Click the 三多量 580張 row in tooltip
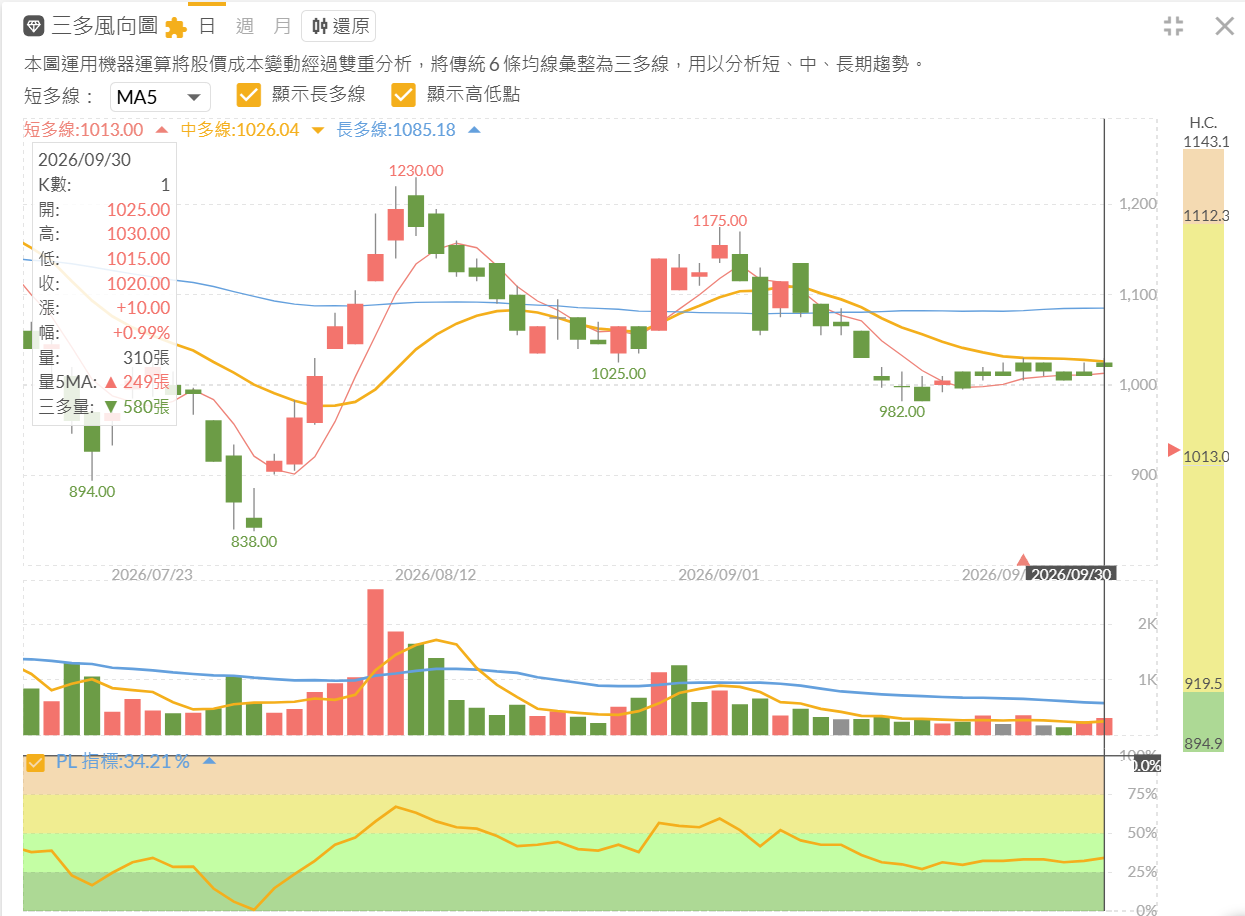 [104, 407]
